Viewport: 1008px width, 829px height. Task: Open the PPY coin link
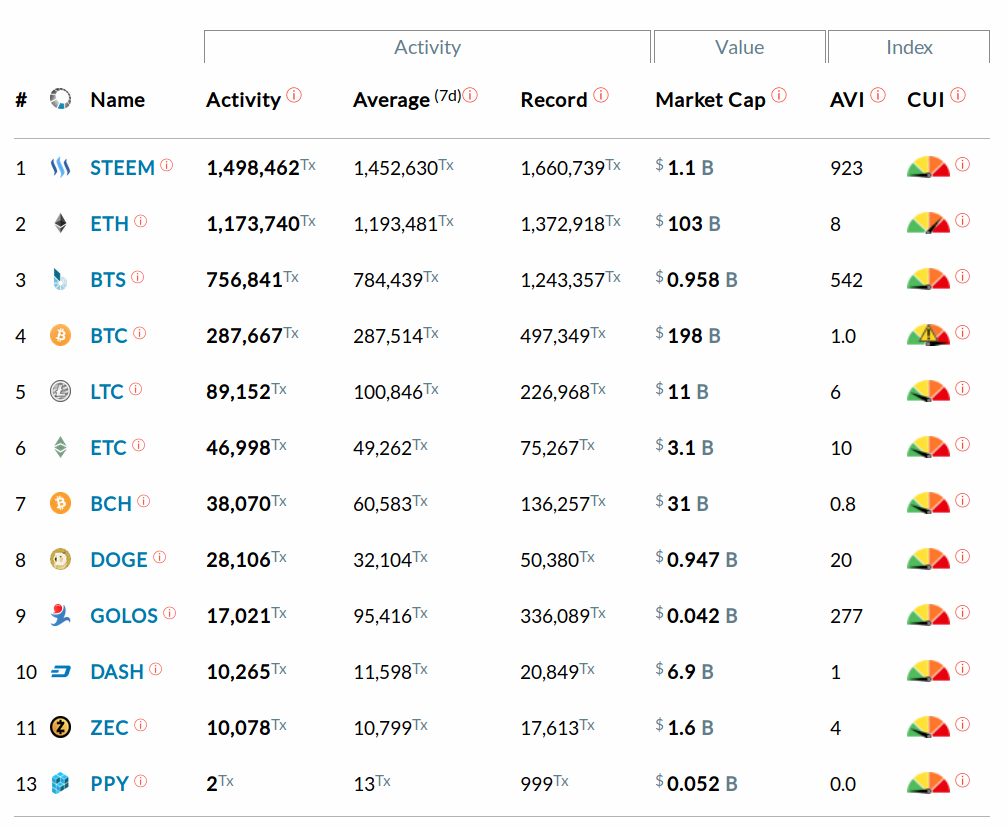(x=109, y=783)
